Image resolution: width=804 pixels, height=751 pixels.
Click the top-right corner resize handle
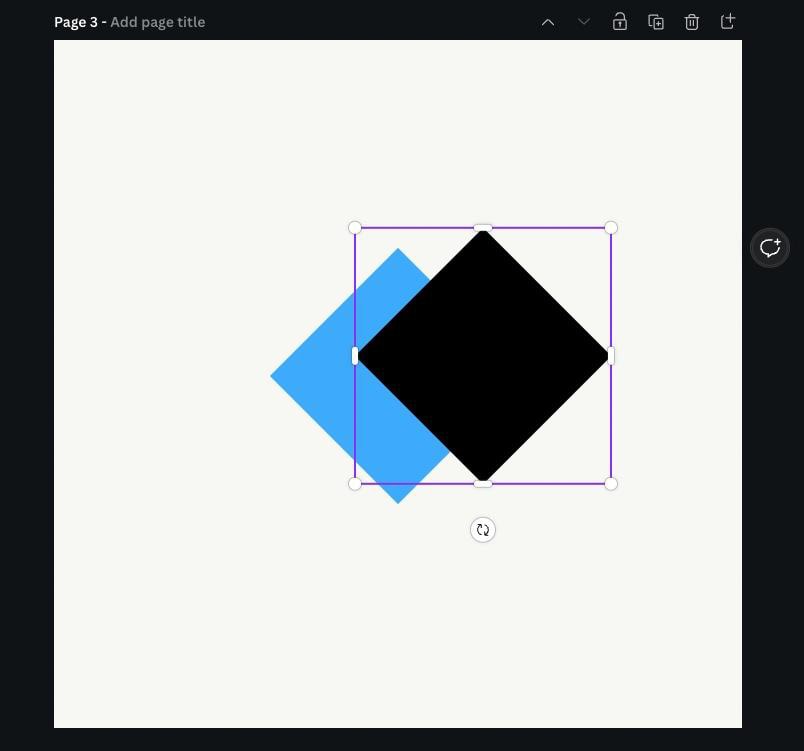click(x=611, y=228)
